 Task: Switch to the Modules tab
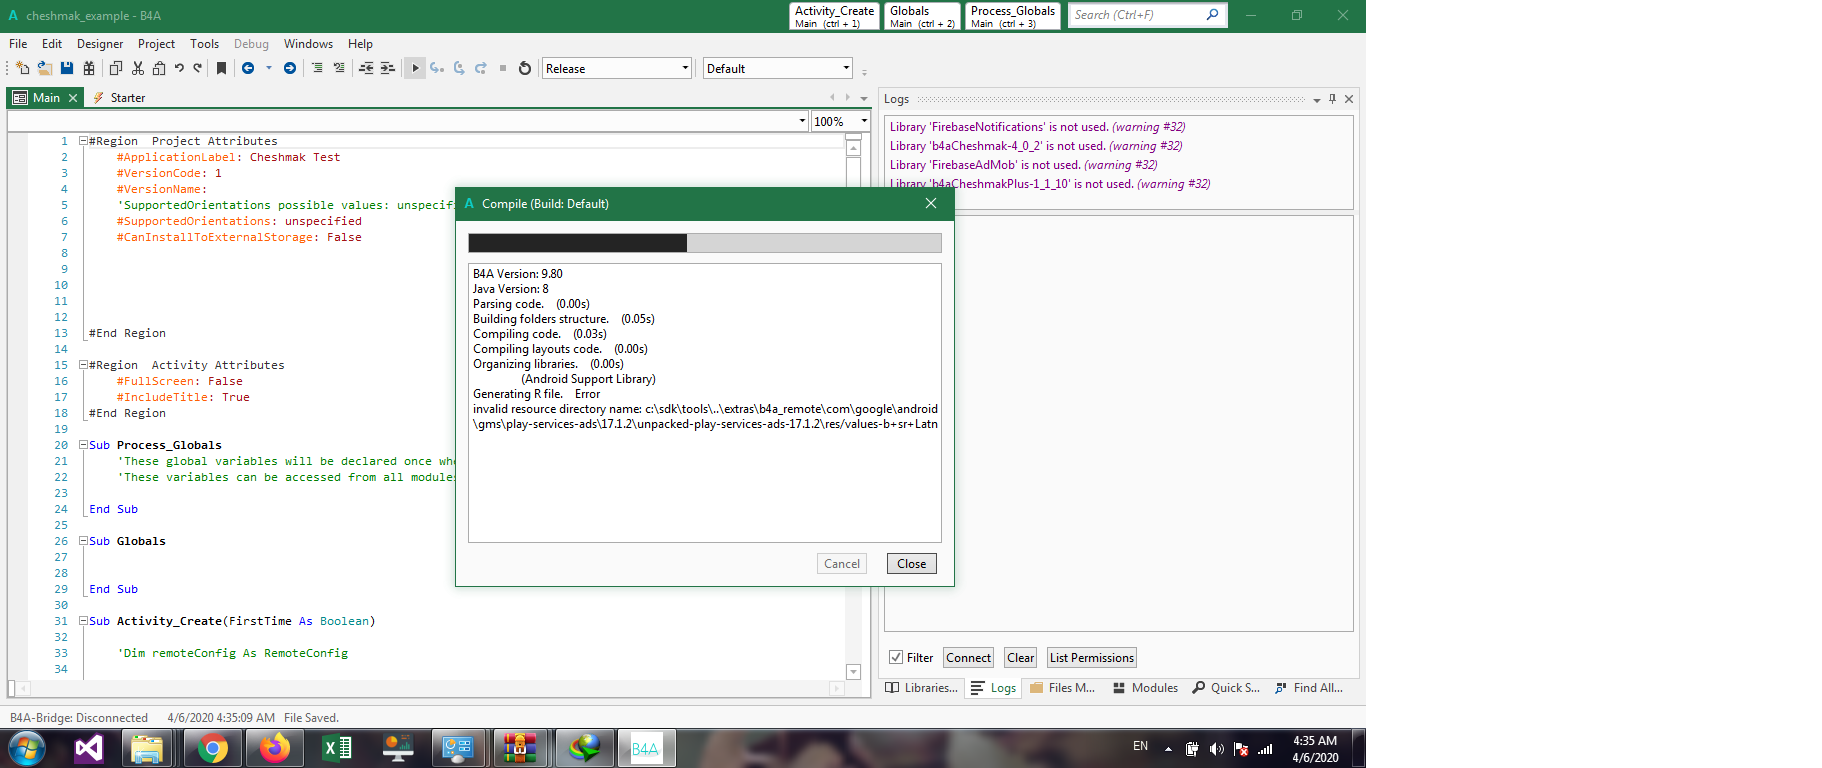[x=1145, y=688]
